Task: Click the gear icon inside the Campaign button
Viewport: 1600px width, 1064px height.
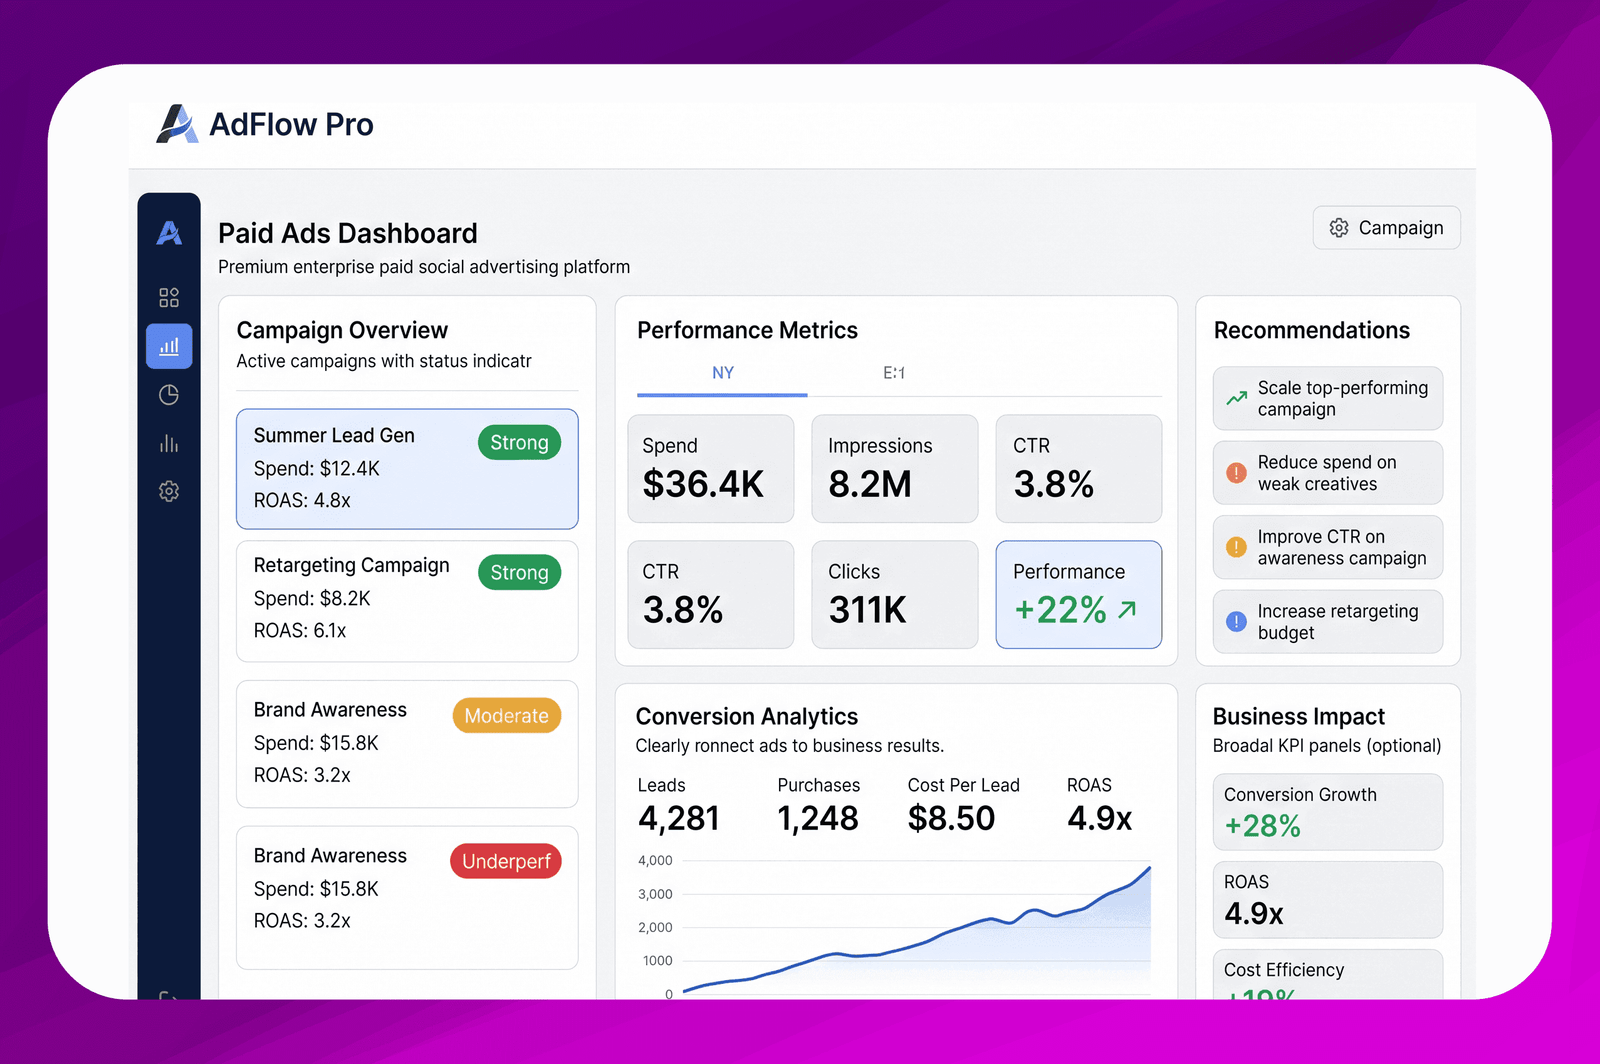Action: point(1339,228)
